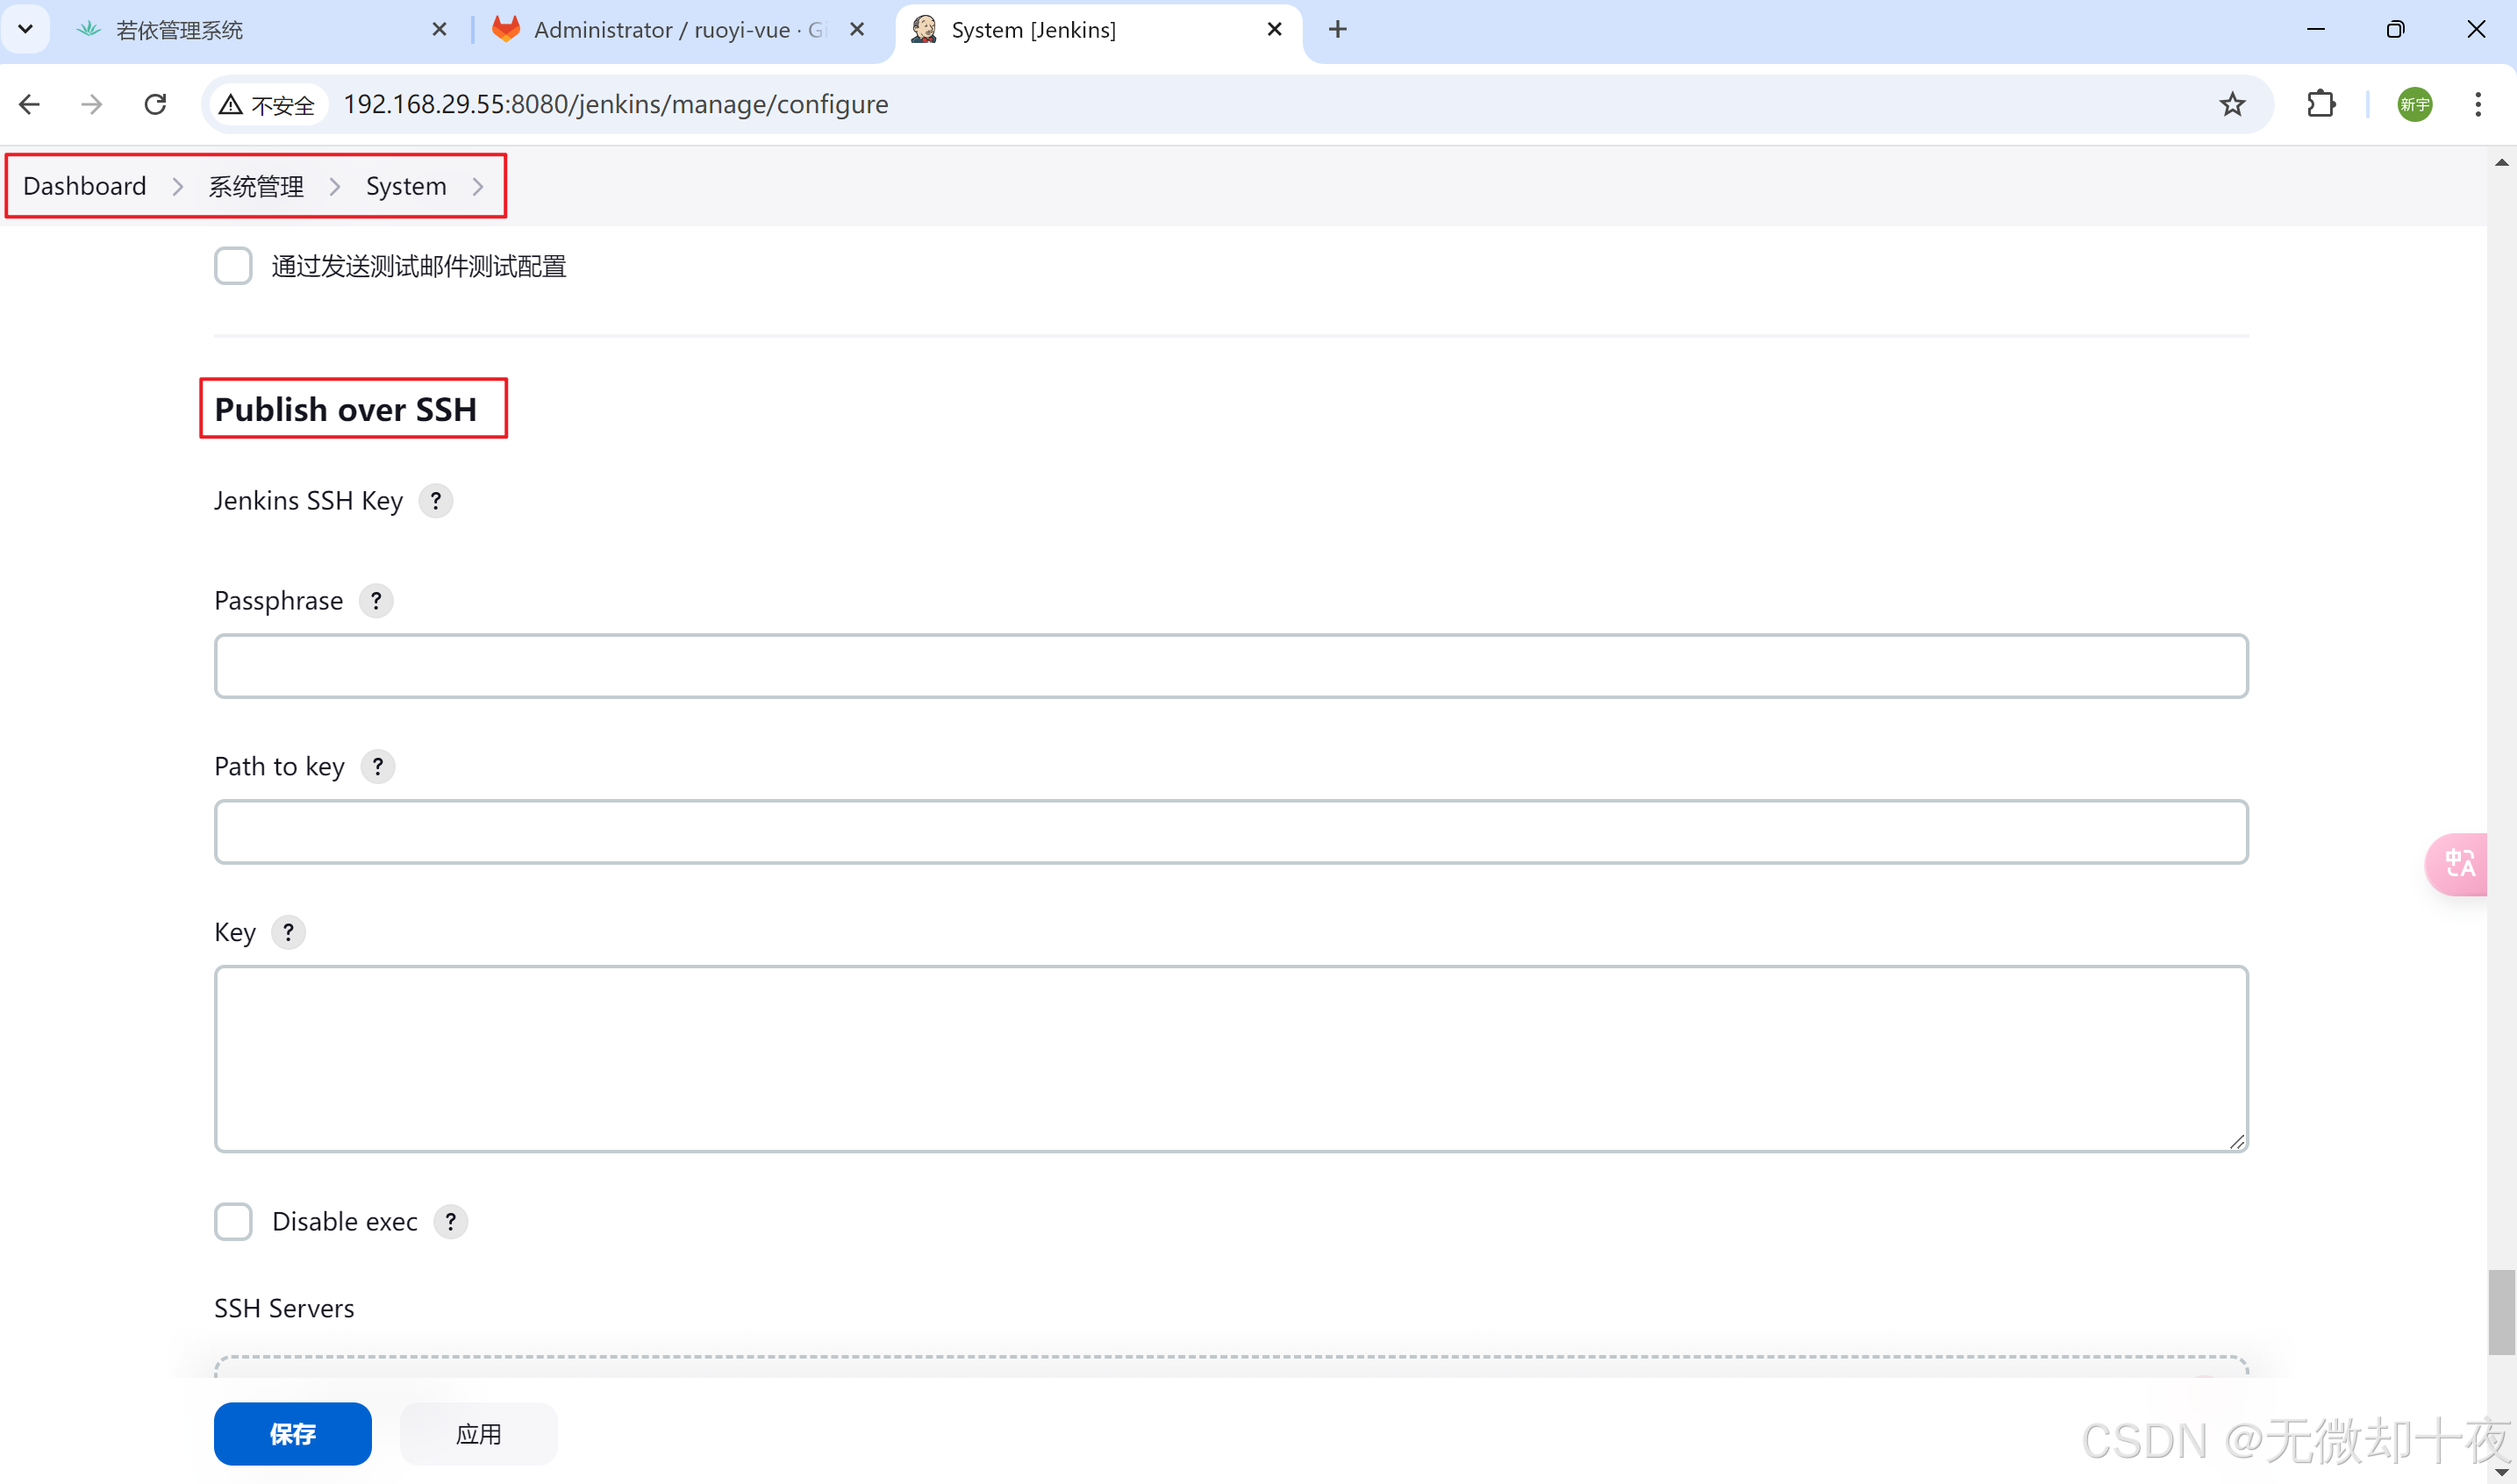Image resolution: width=2517 pixels, height=1484 pixels.
Task: Tick the 通过发送测试邮件测试配置 checkbox
Action: point(233,267)
